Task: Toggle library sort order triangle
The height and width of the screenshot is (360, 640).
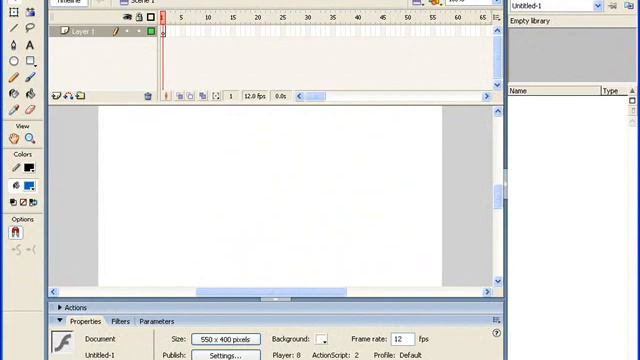Action: point(632,91)
